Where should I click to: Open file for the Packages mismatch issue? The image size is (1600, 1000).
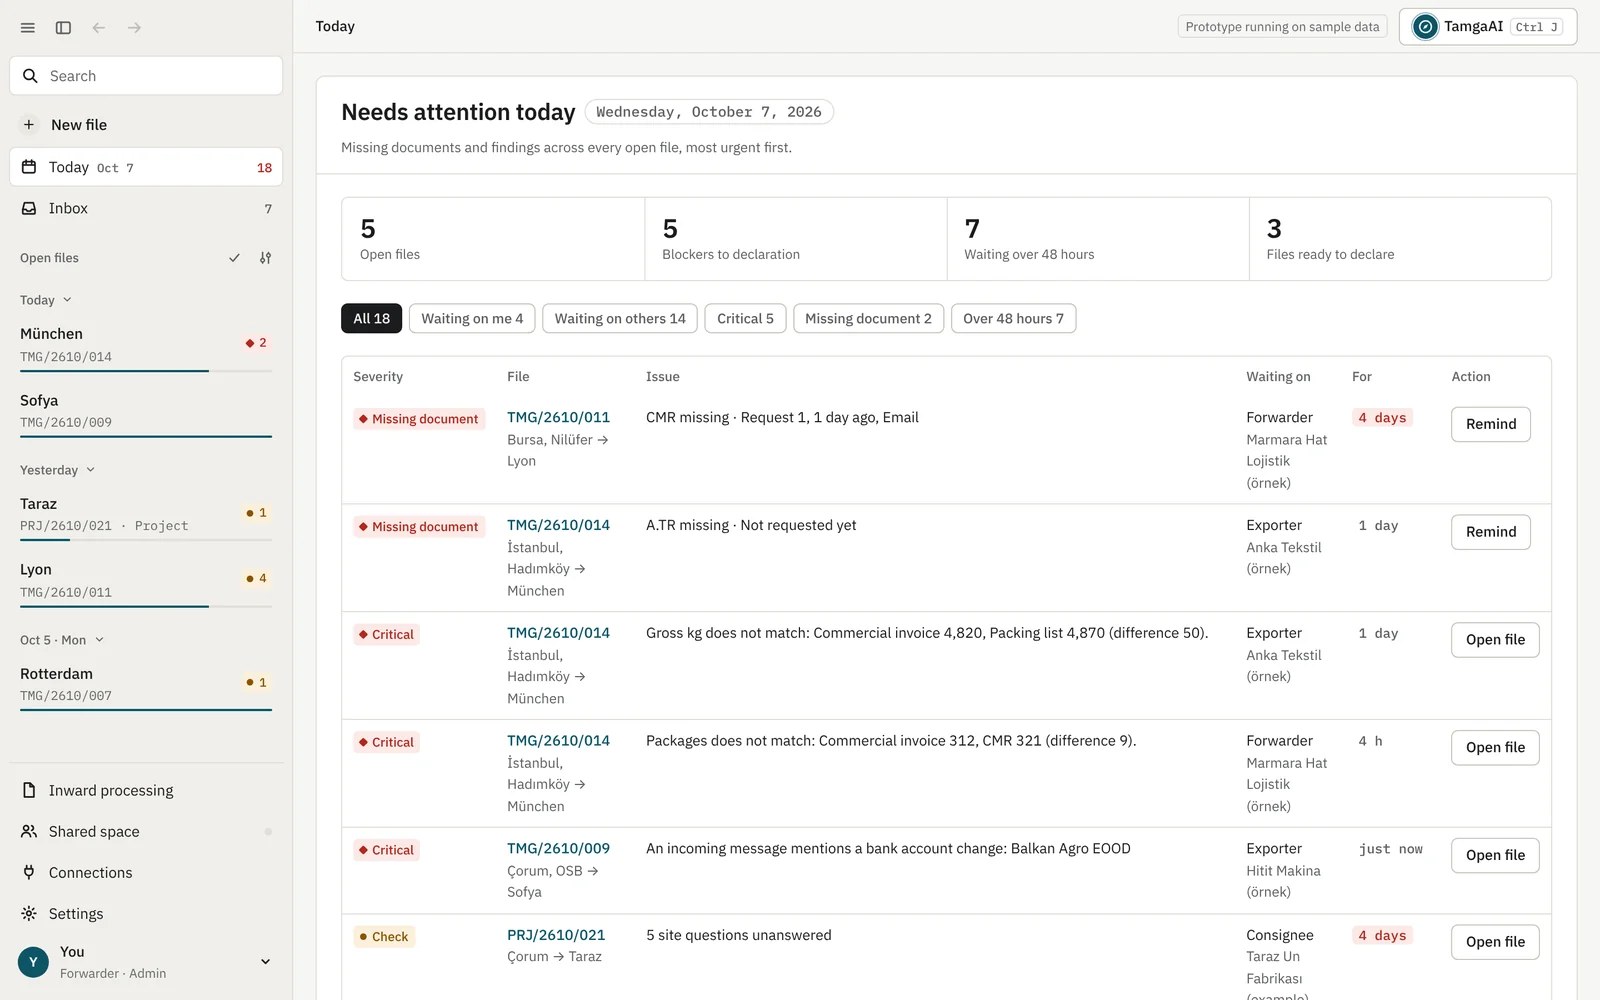point(1495,748)
